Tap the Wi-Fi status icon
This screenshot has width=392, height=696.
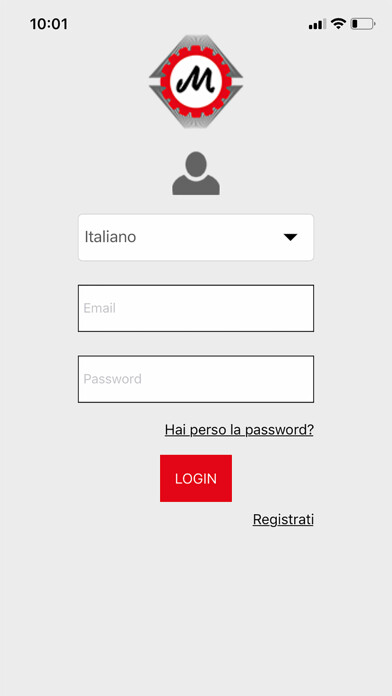coord(338,24)
